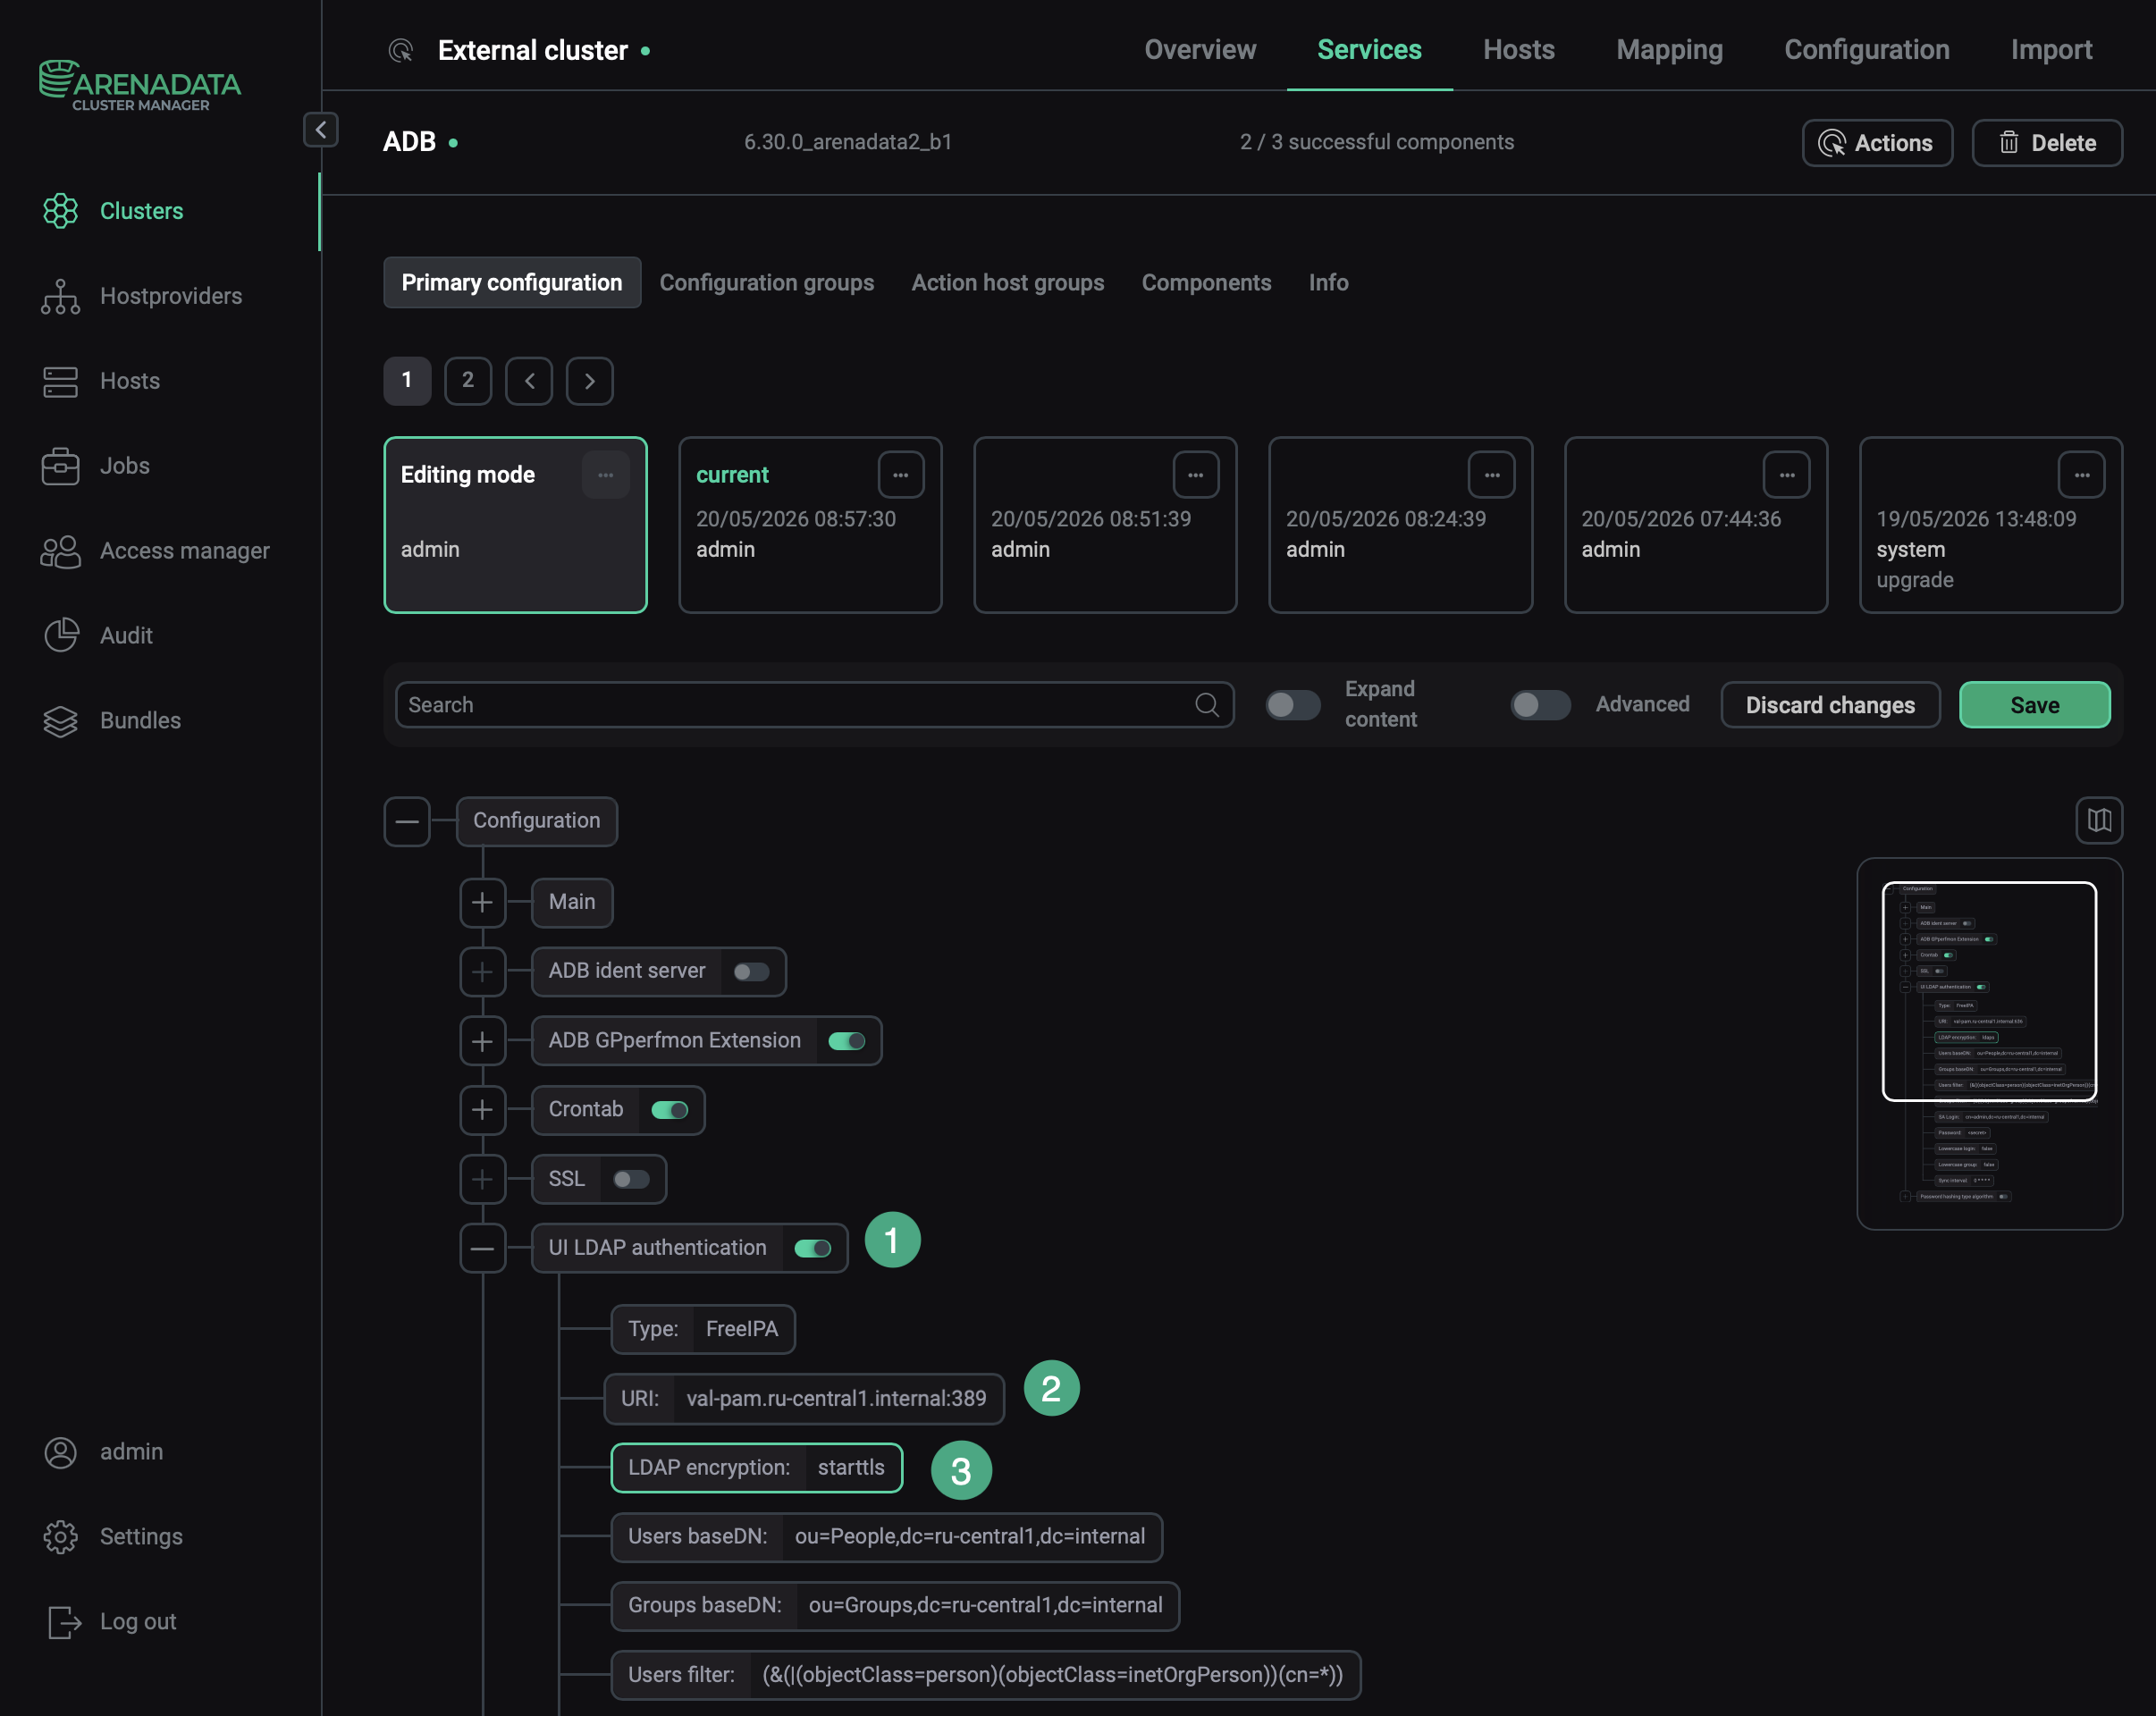Viewport: 2156px width, 1716px height.
Task: Expand the ADB ident server node
Action: [482, 972]
